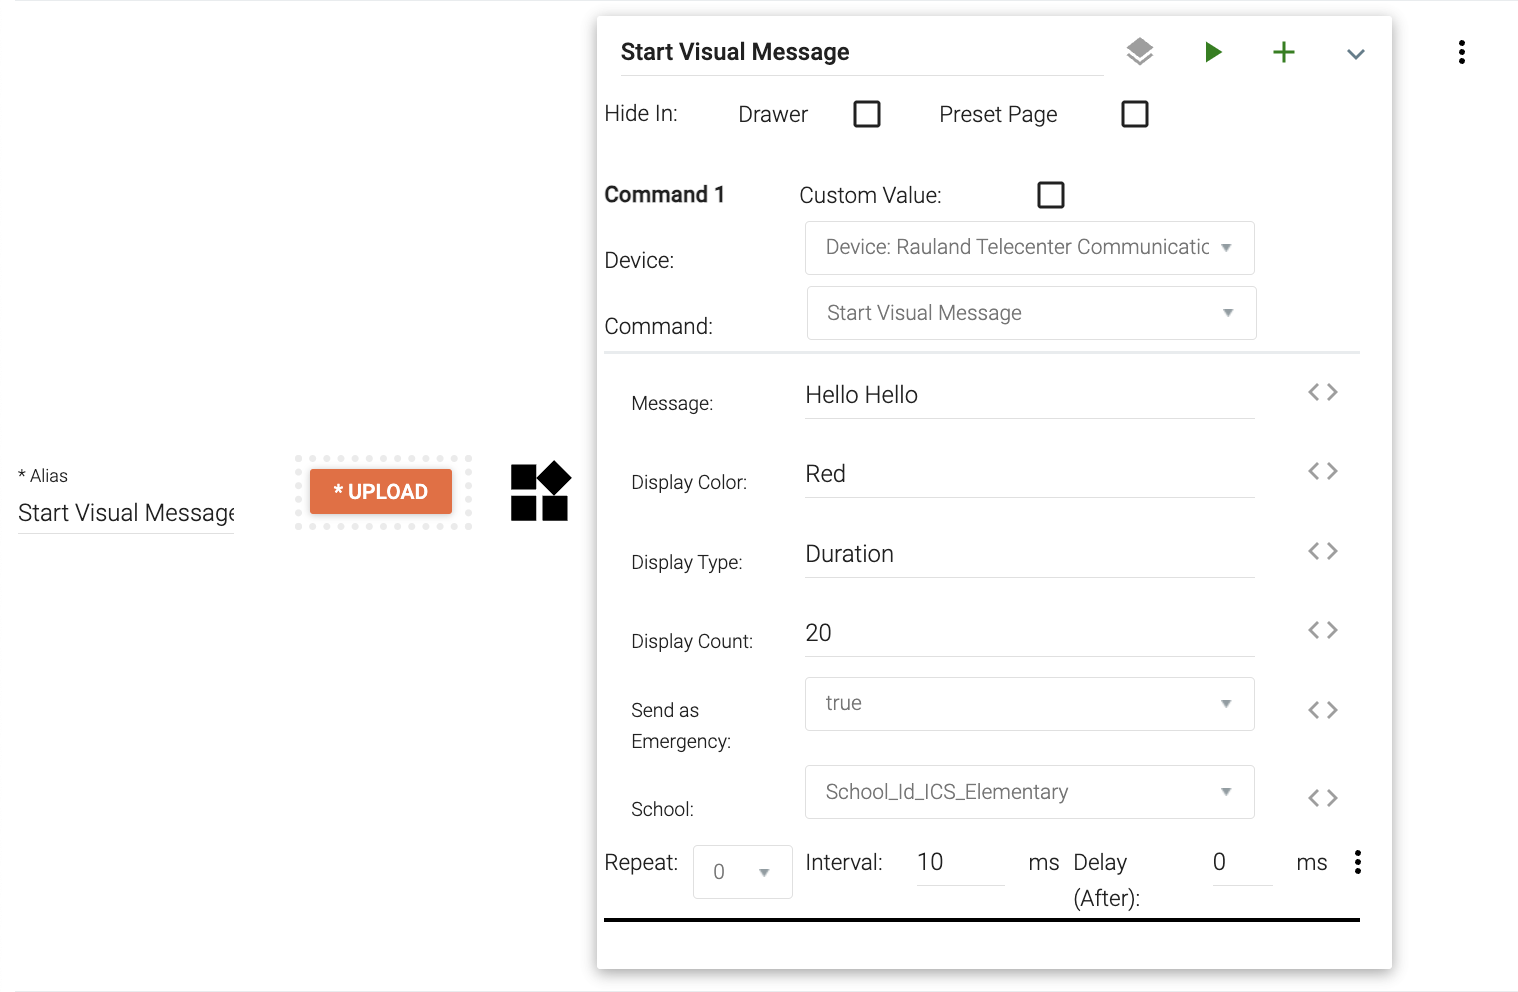Click the Message field containing Hello Hello
The width and height of the screenshot is (1518, 992).
pos(1030,395)
